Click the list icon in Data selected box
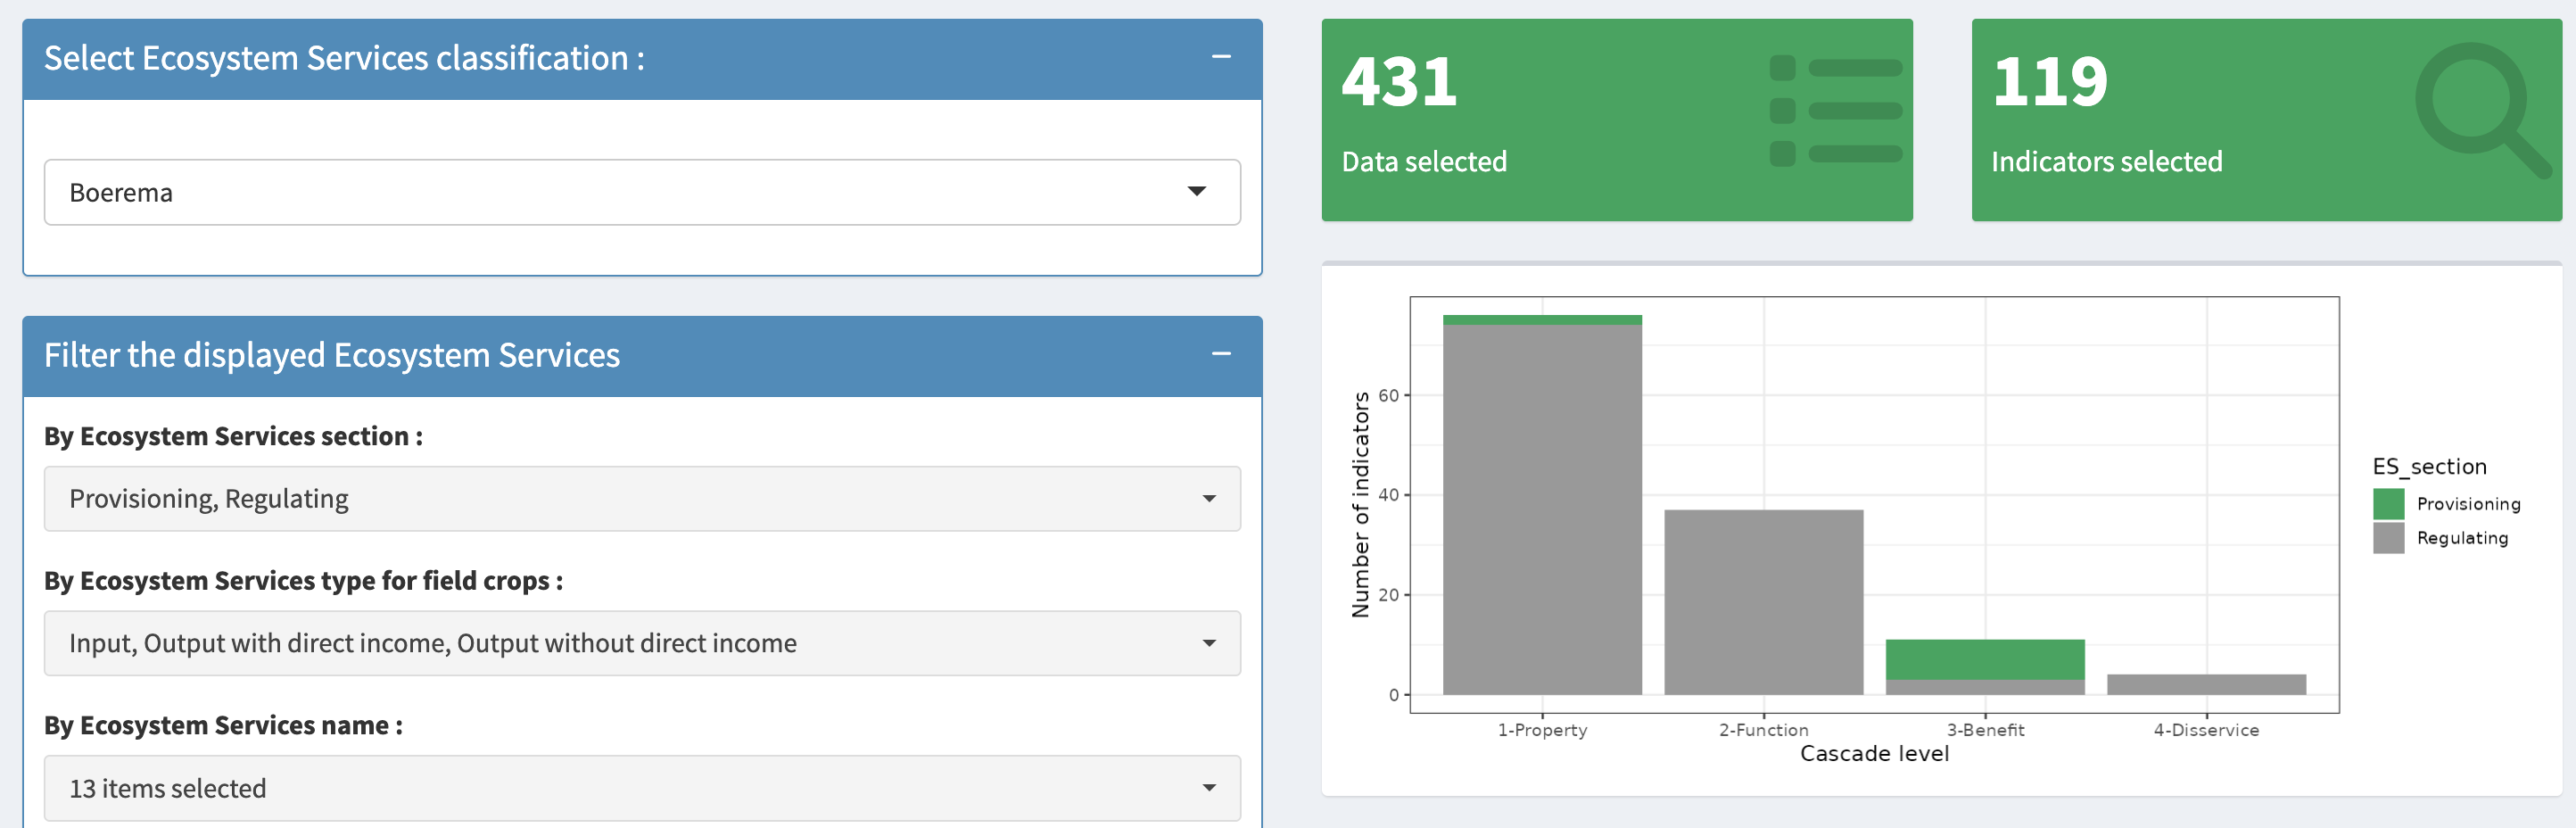Image resolution: width=2576 pixels, height=828 pixels. coord(1835,111)
